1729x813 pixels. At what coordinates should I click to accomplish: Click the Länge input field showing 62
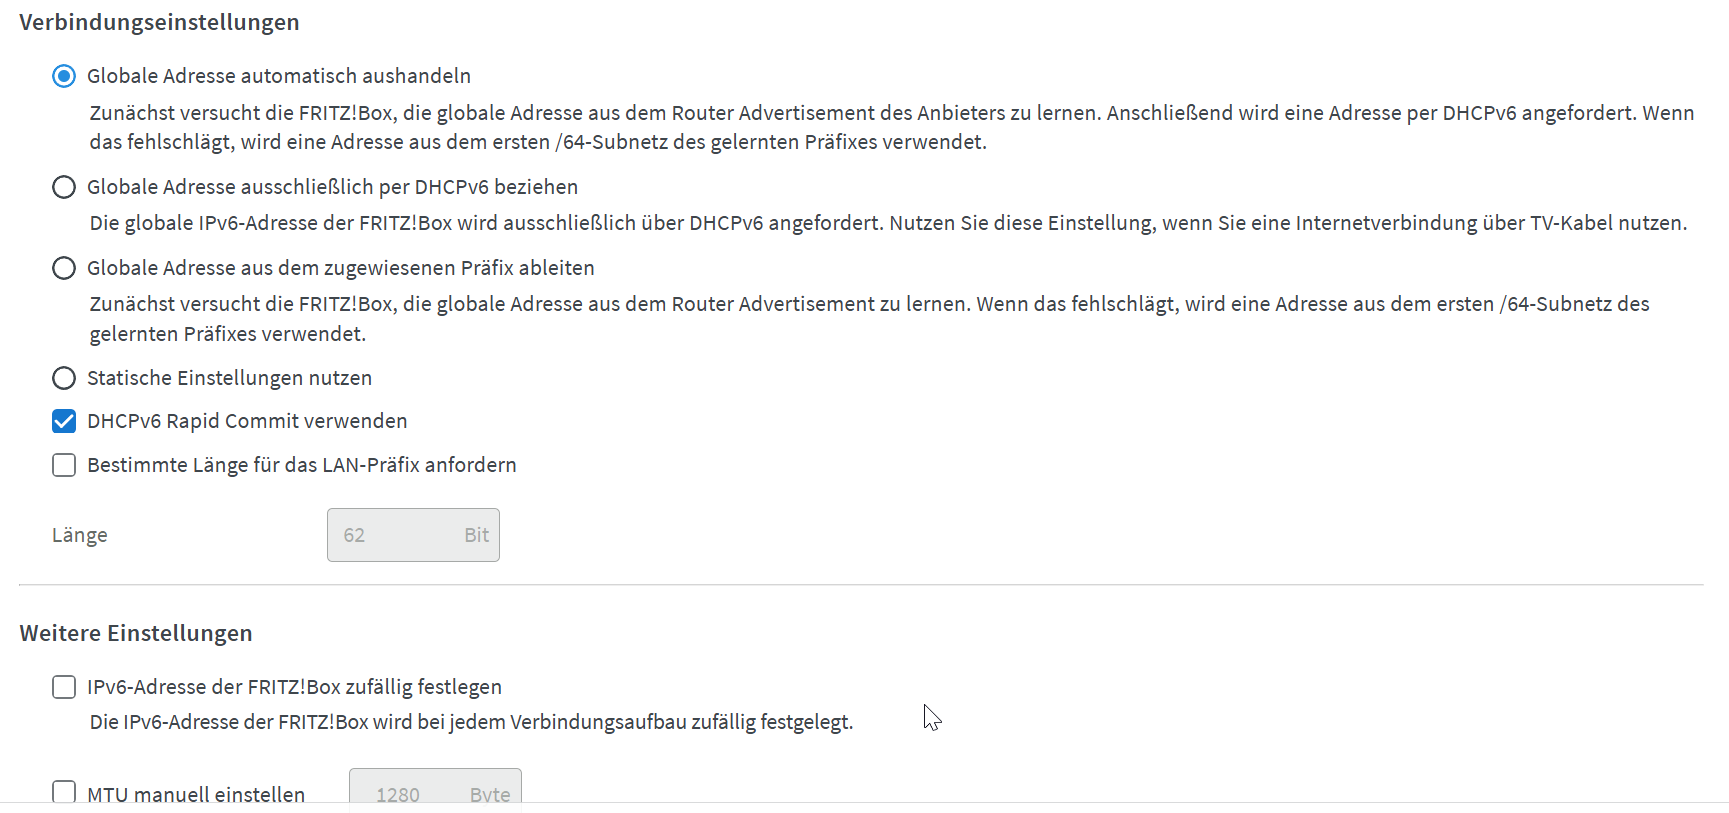(413, 535)
